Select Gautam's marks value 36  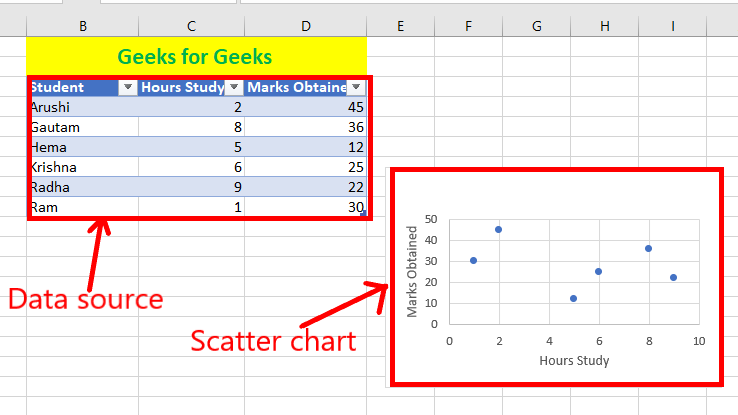pos(305,127)
